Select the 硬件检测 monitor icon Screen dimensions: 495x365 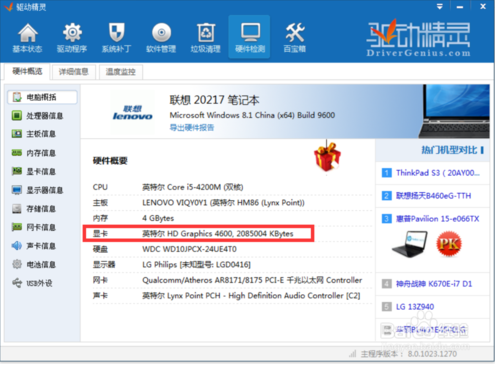point(250,37)
